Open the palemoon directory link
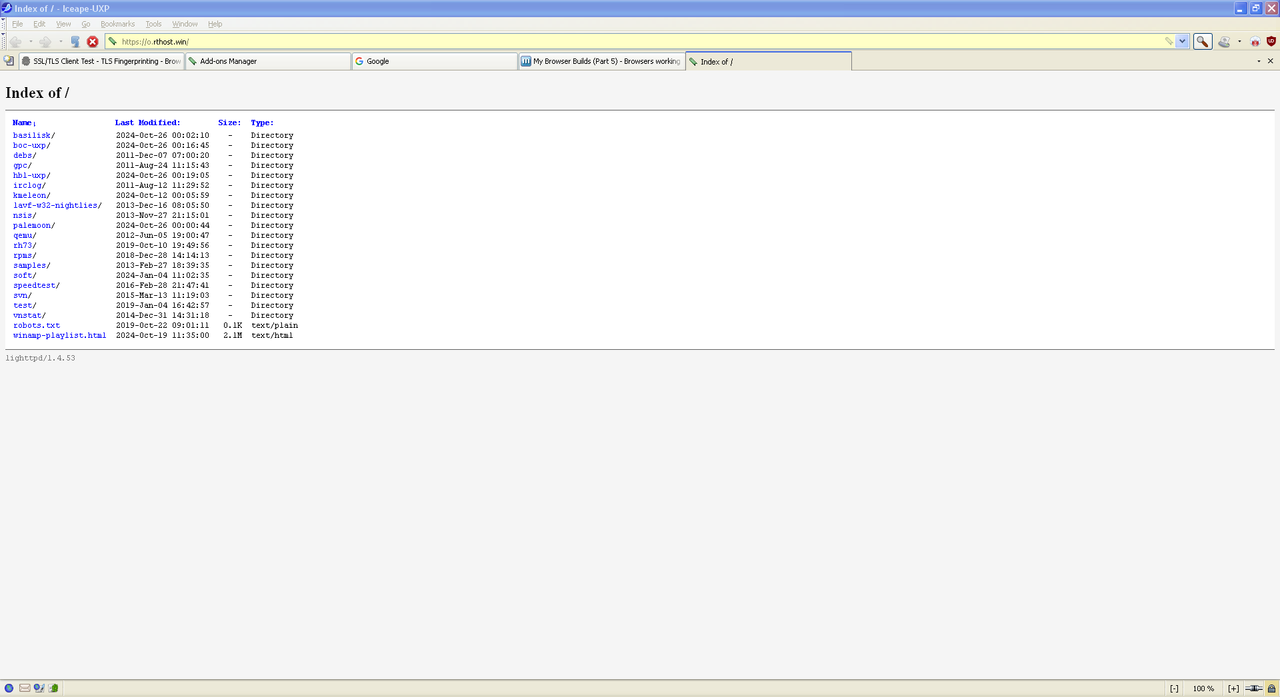This screenshot has width=1280, height=697. pos(32,225)
